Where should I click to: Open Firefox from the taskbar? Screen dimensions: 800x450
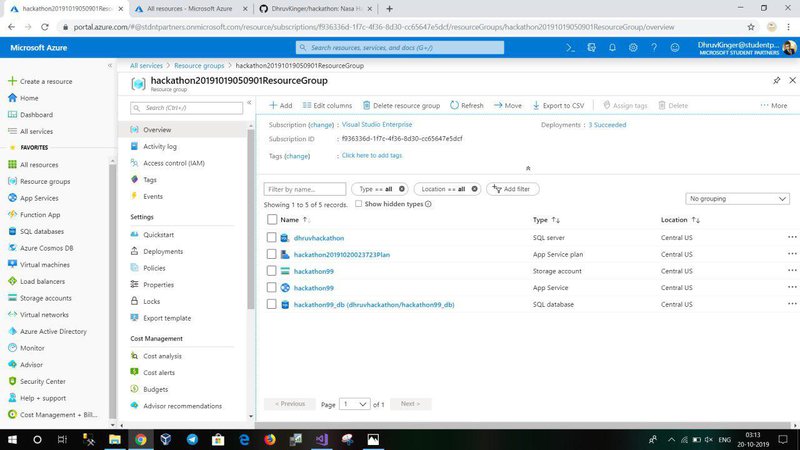270,439
